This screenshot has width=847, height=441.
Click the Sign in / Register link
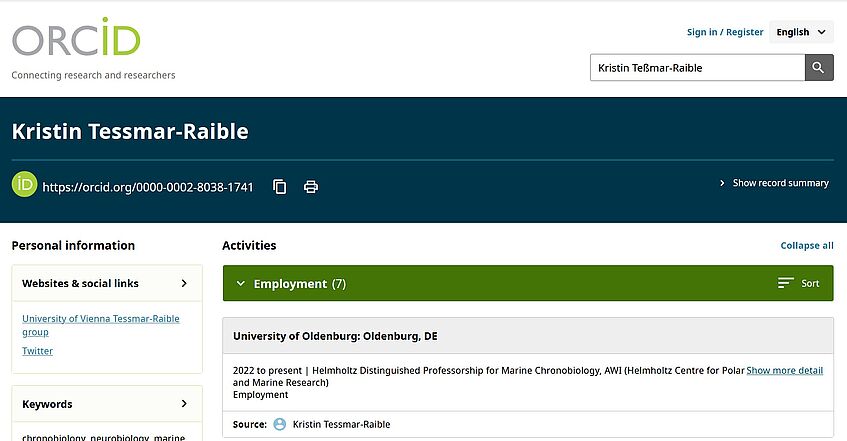click(725, 32)
